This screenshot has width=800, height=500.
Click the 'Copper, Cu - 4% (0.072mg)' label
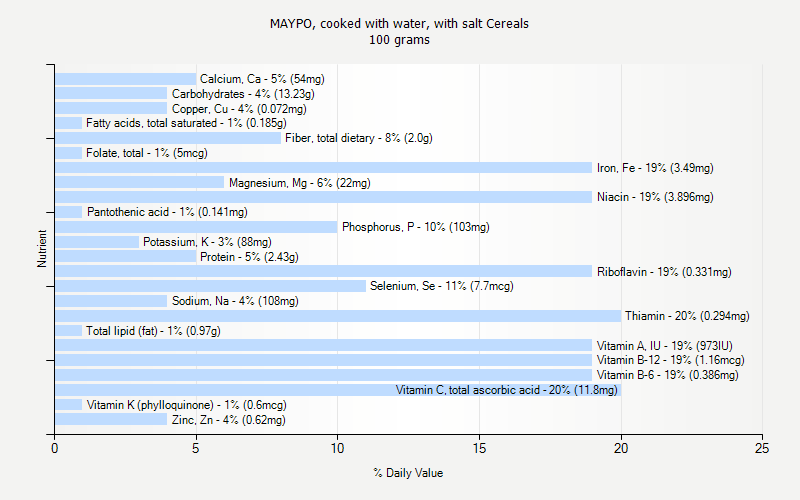pyautogui.click(x=239, y=109)
